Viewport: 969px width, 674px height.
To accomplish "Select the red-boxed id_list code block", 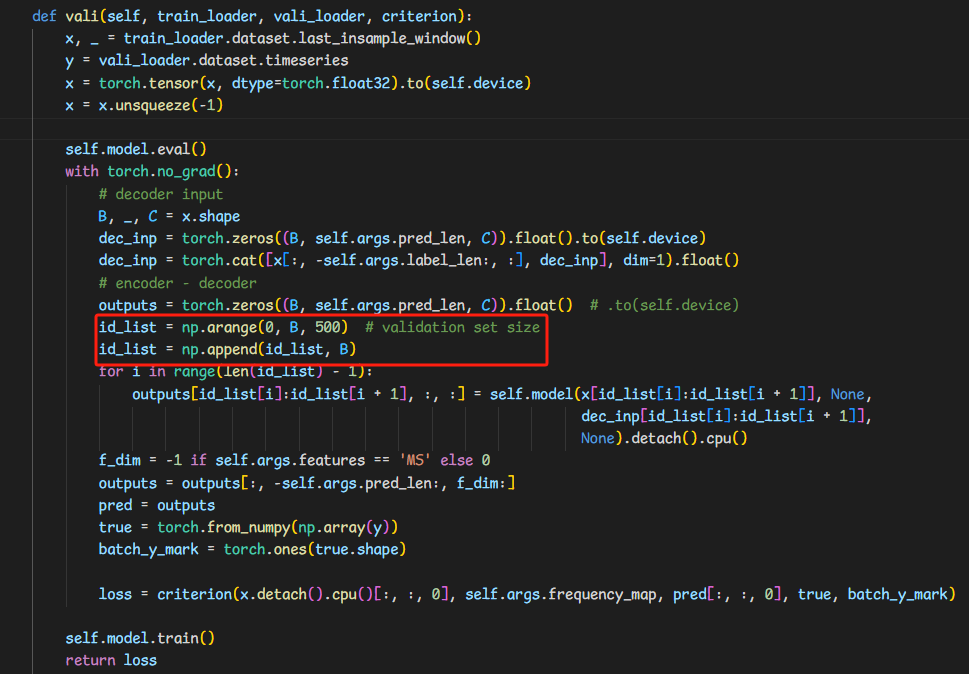I will click(x=320, y=338).
